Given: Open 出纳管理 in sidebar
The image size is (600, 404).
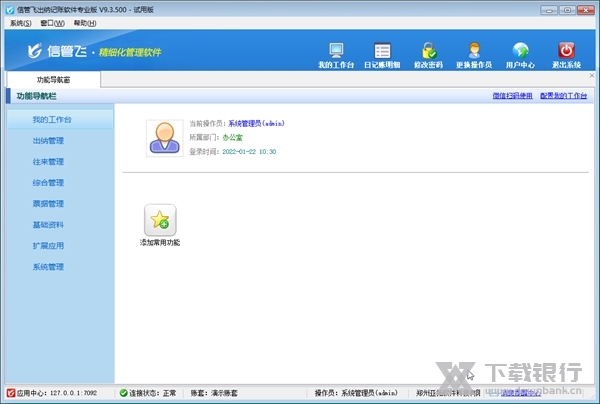Looking at the screenshot, I should coord(48,140).
